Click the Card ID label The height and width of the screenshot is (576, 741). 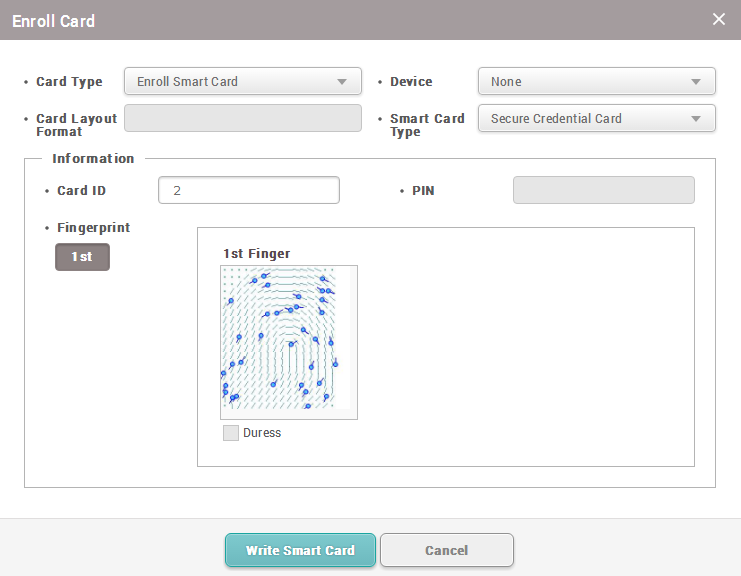(x=81, y=190)
